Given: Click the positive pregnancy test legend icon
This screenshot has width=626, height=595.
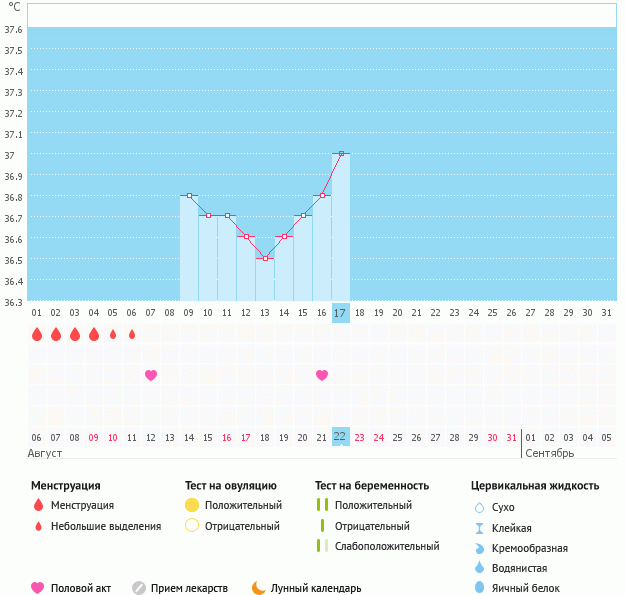Looking at the screenshot, I should click(322, 505).
